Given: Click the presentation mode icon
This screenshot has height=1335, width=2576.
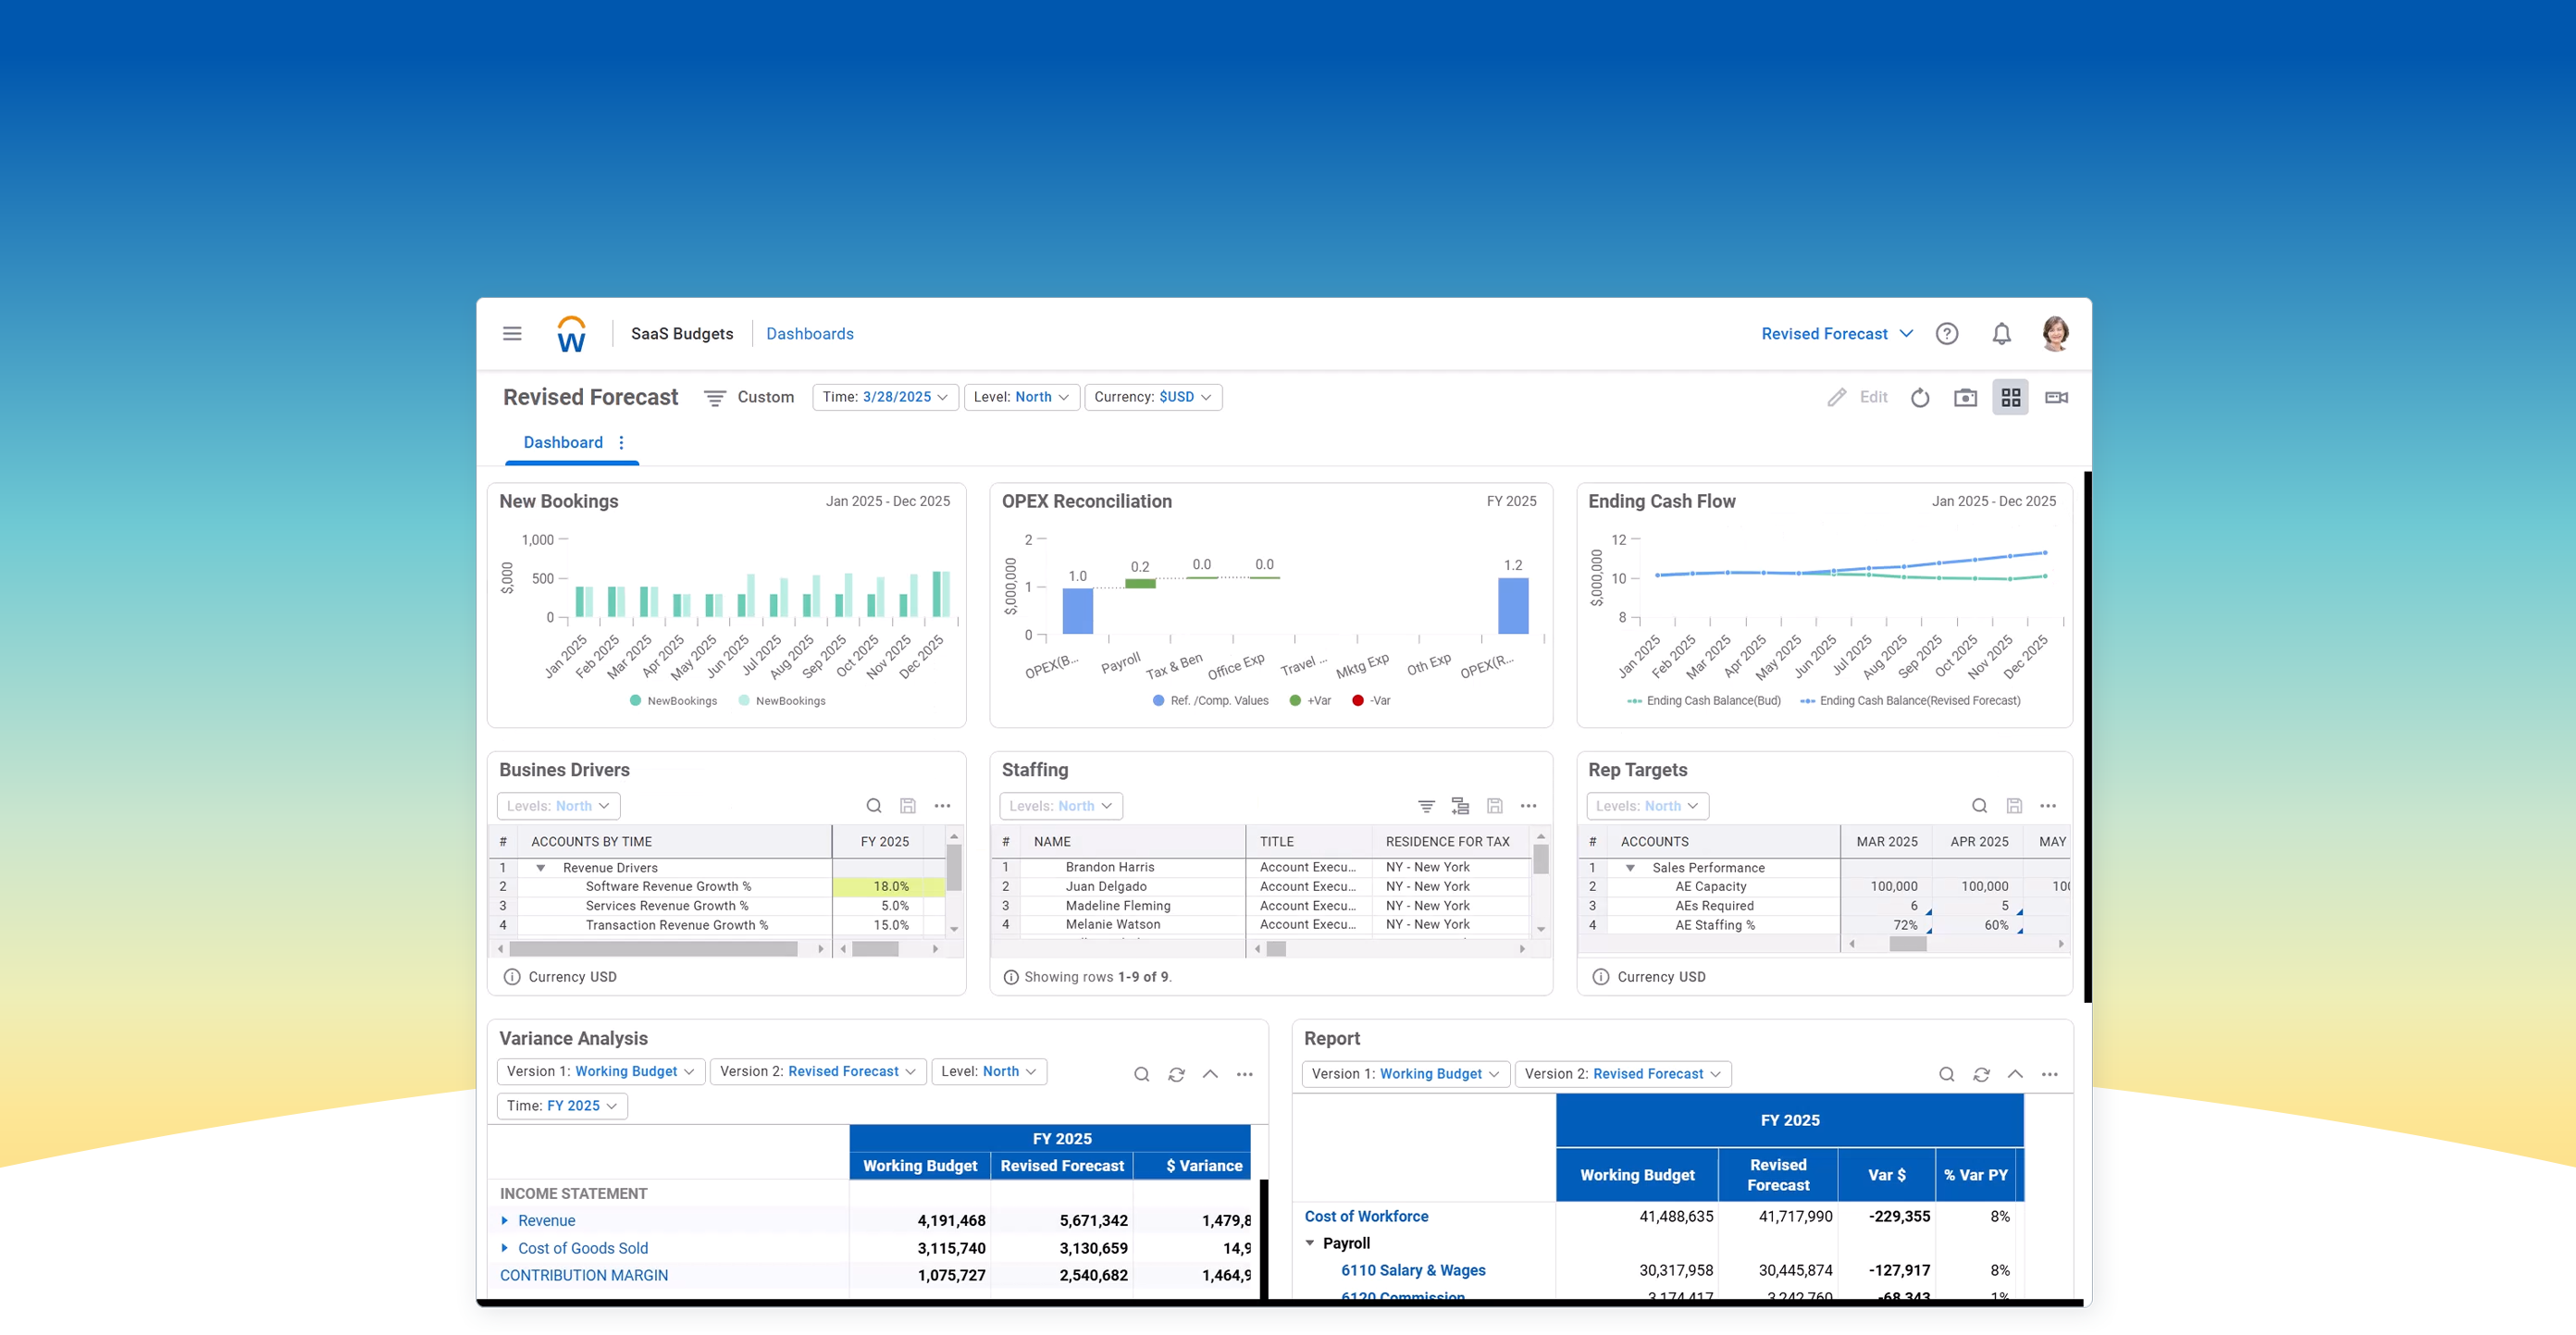Looking at the screenshot, I should [x=2056, y=398].
